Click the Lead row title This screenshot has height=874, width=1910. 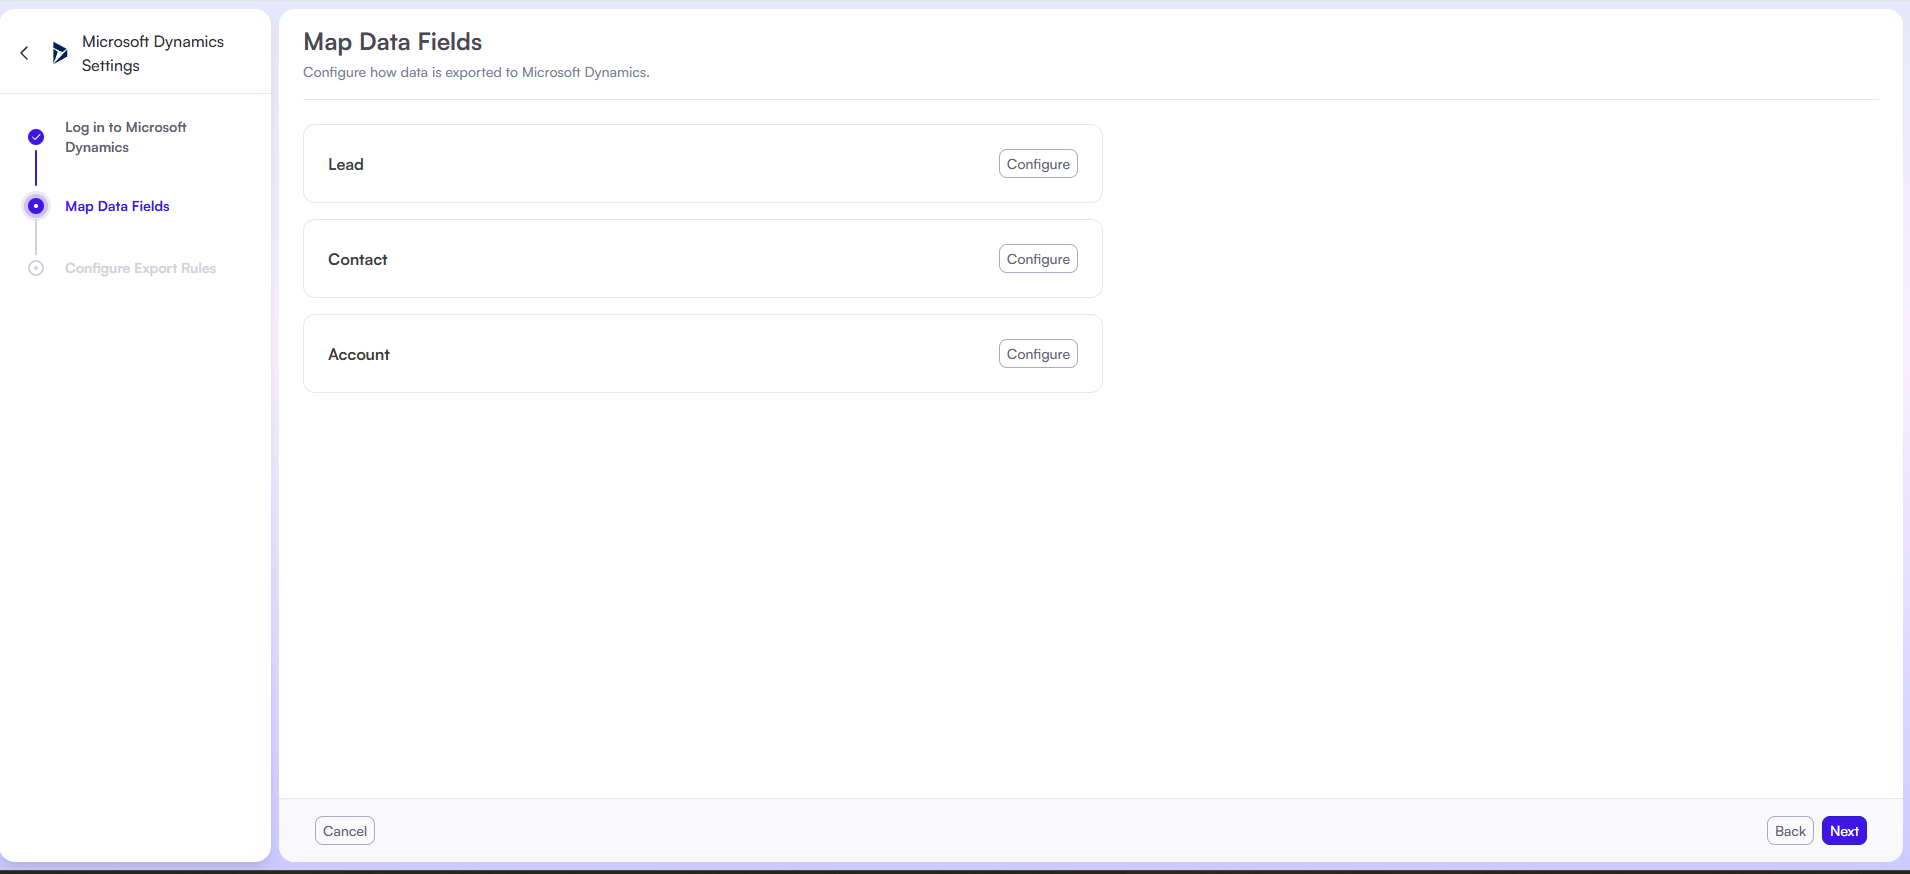[x=346, y=165]
